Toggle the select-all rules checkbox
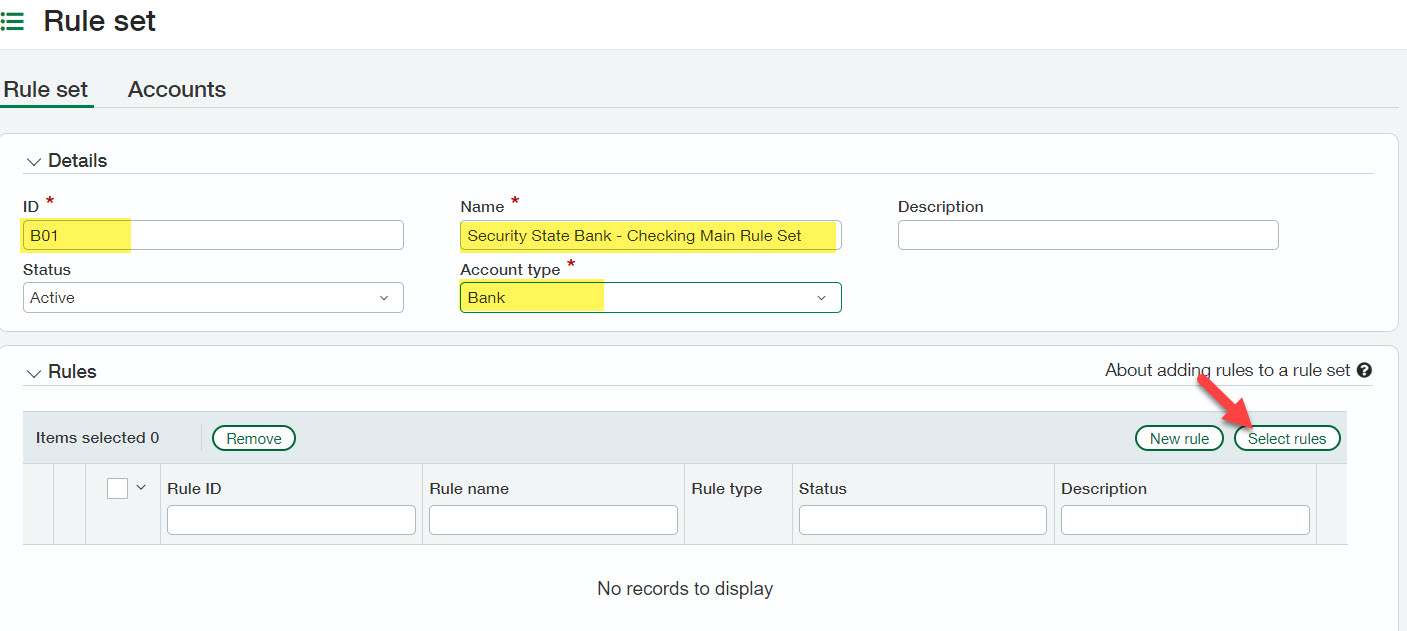1407x631 pixels. point(117,488)
